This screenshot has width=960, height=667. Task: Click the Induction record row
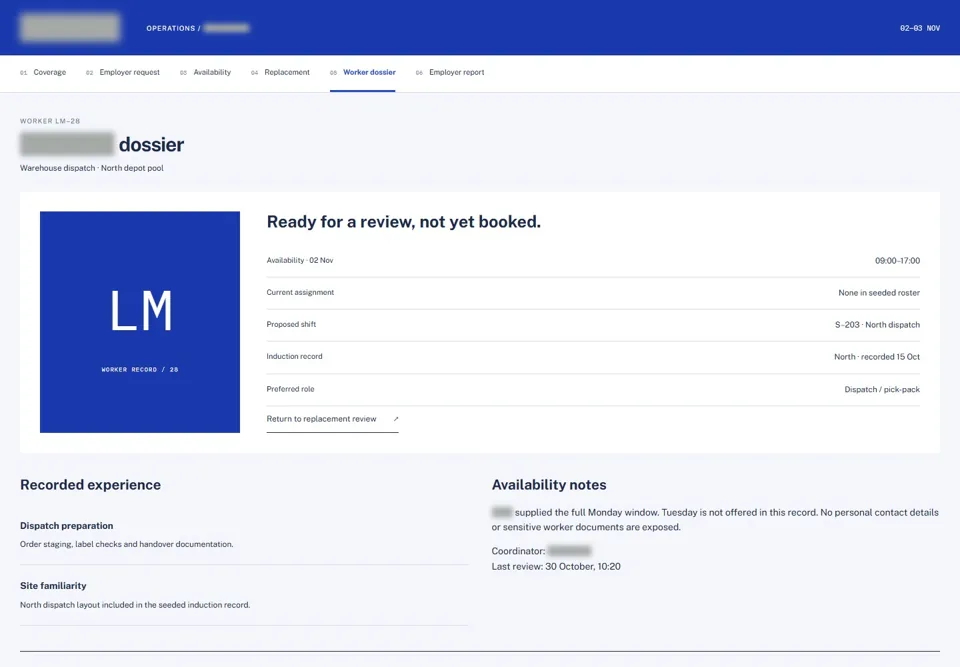(x=593, y=356)
